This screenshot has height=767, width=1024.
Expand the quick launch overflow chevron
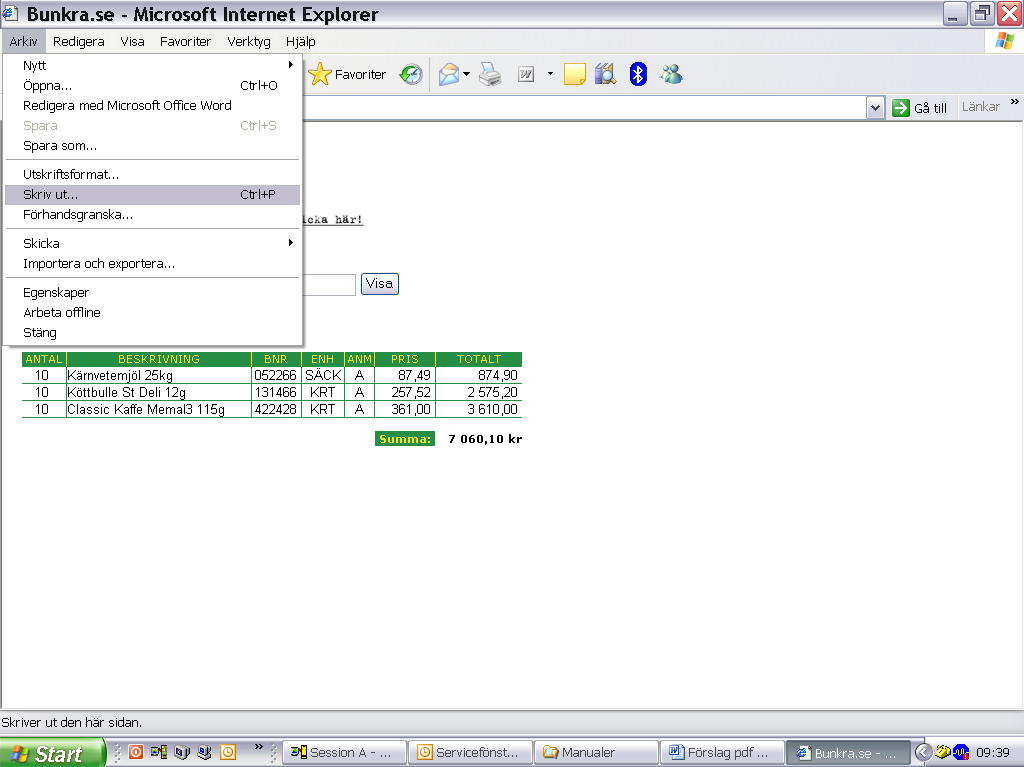tap(259, 747)
